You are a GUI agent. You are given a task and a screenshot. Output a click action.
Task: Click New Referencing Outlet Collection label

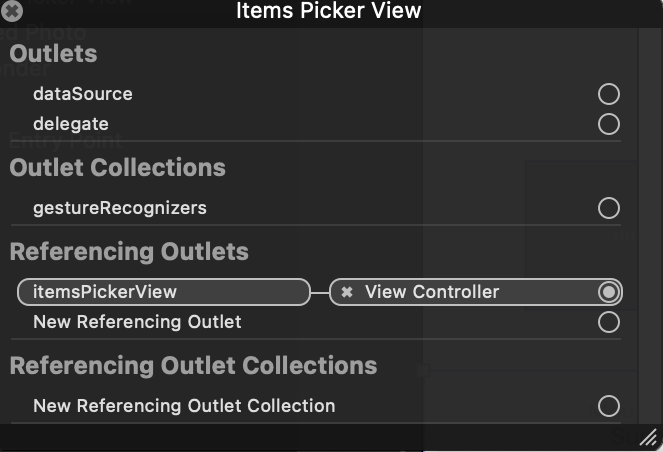(x=184, y=406)
